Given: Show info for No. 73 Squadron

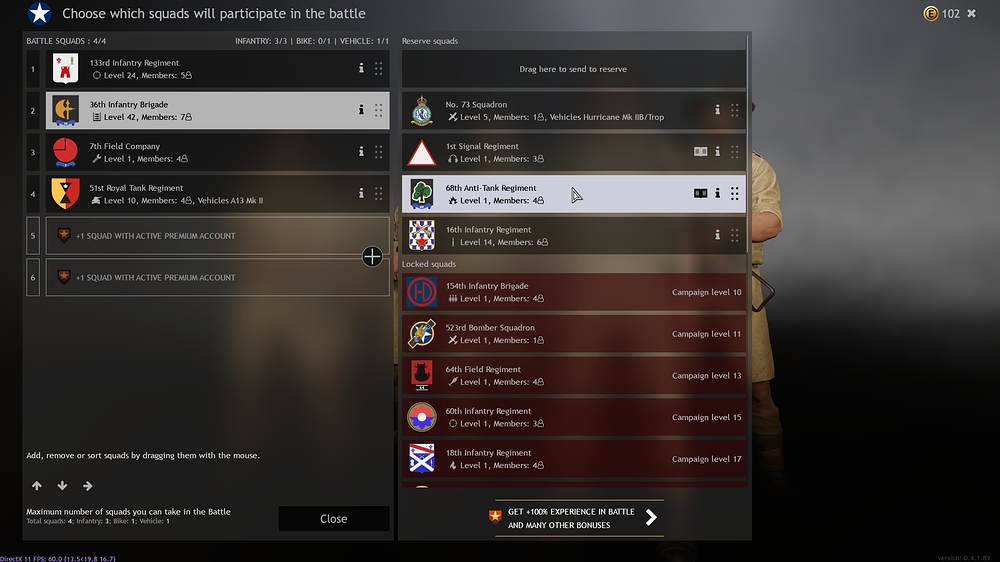Looking at the screenshot, I should tap(717, 110).
